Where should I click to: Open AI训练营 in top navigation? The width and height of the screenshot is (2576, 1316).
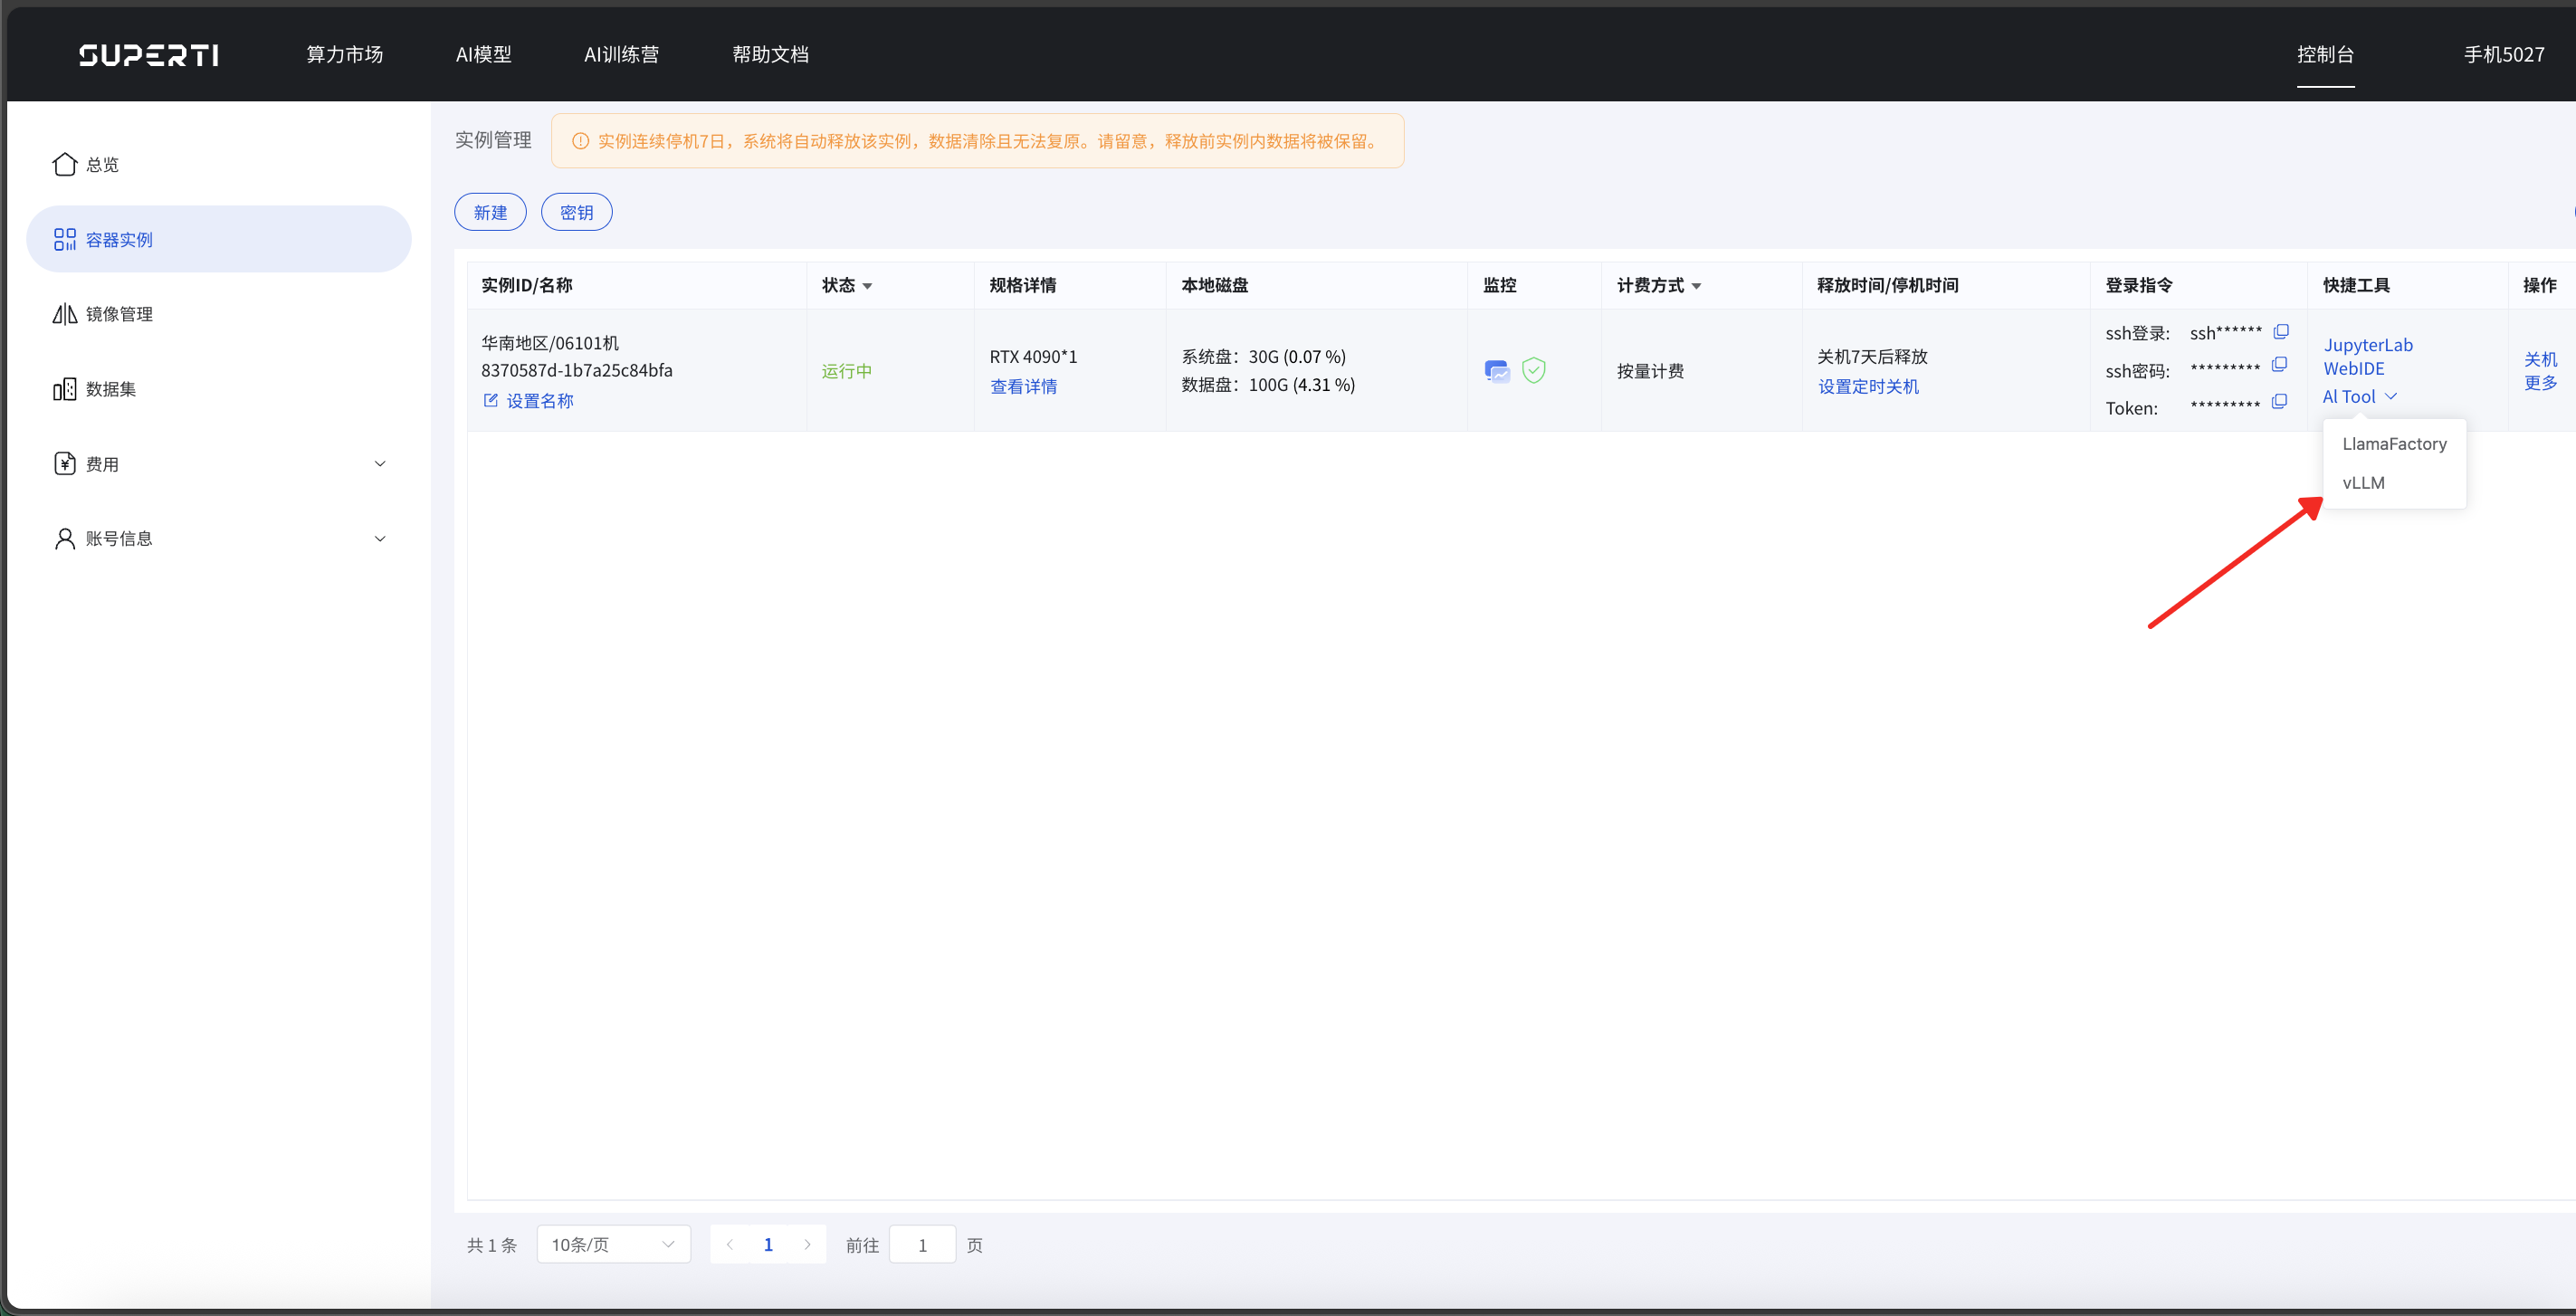(622, 54)
